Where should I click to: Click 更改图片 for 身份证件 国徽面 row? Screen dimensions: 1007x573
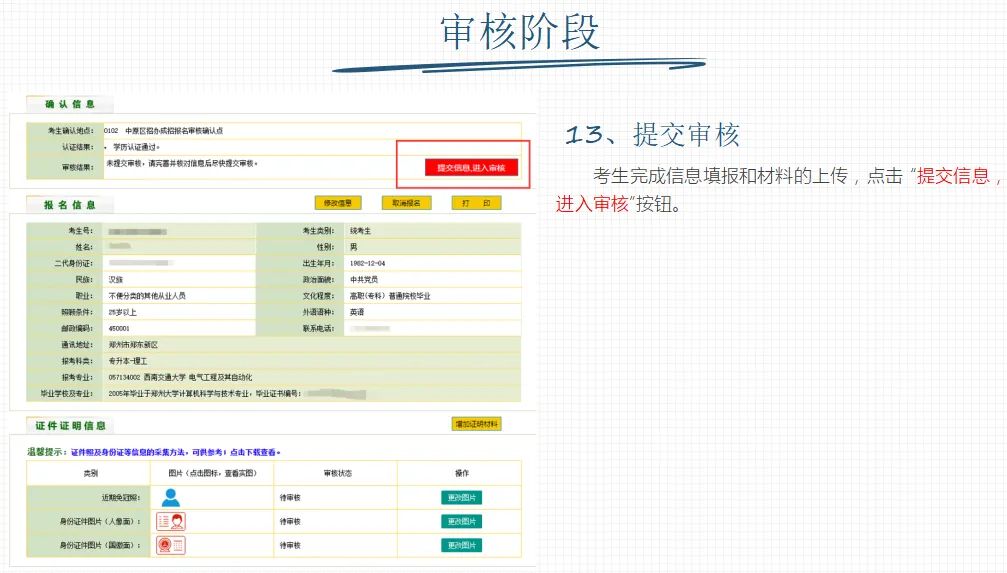(461, 545)
